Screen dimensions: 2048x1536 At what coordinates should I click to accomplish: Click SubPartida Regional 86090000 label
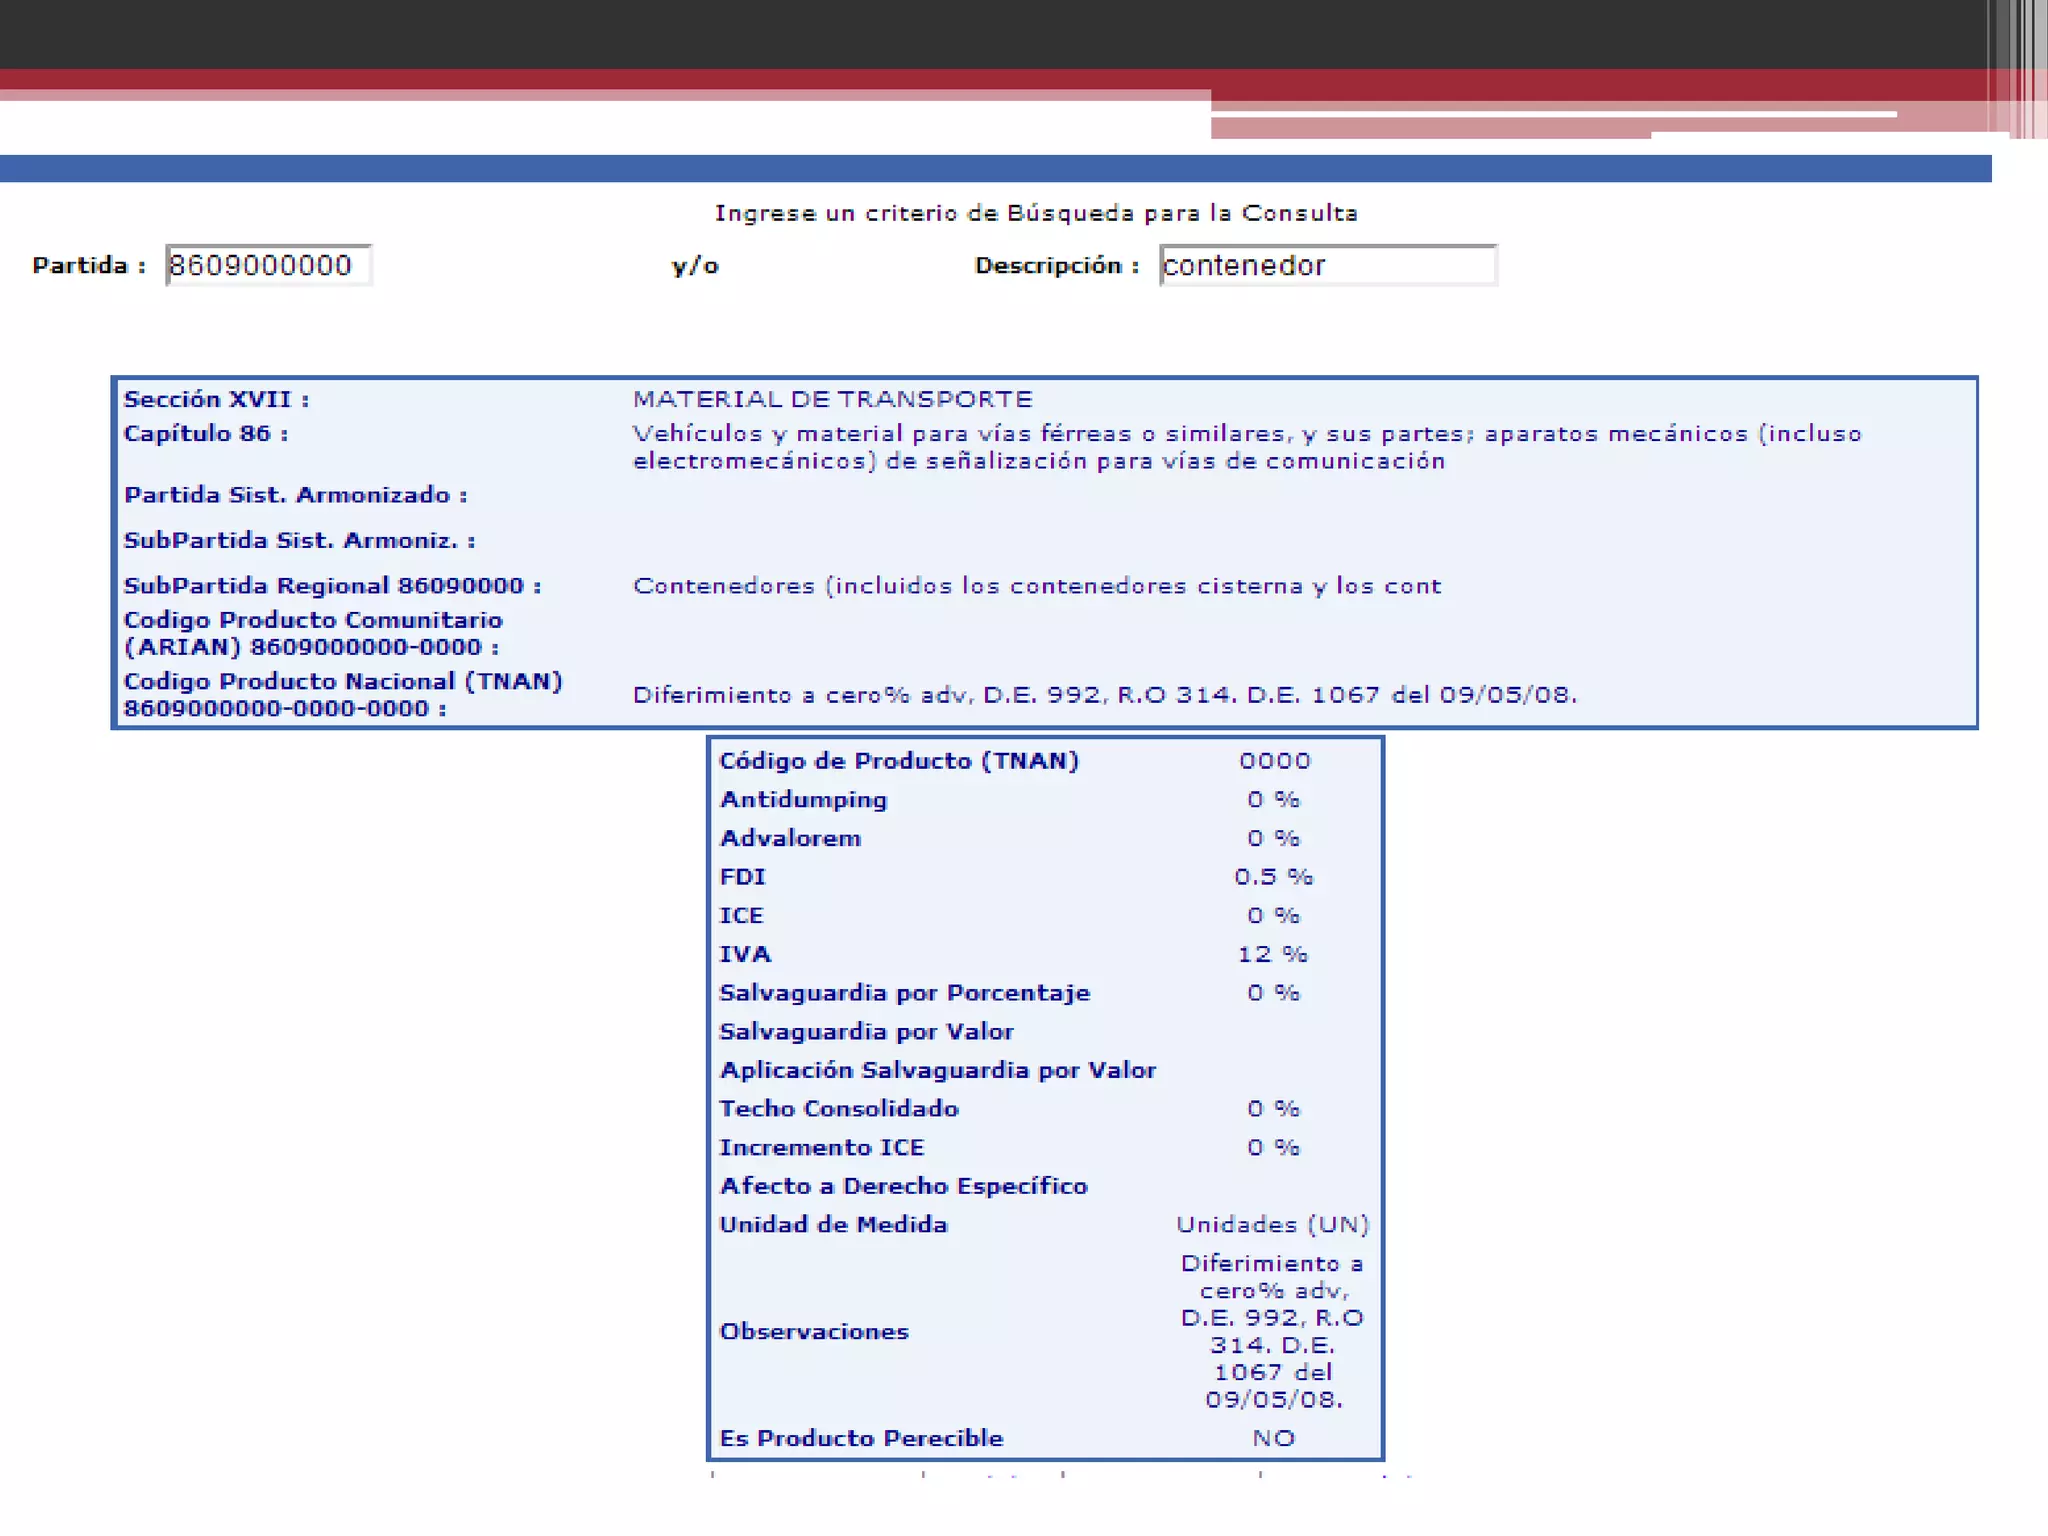click(332, 585)
